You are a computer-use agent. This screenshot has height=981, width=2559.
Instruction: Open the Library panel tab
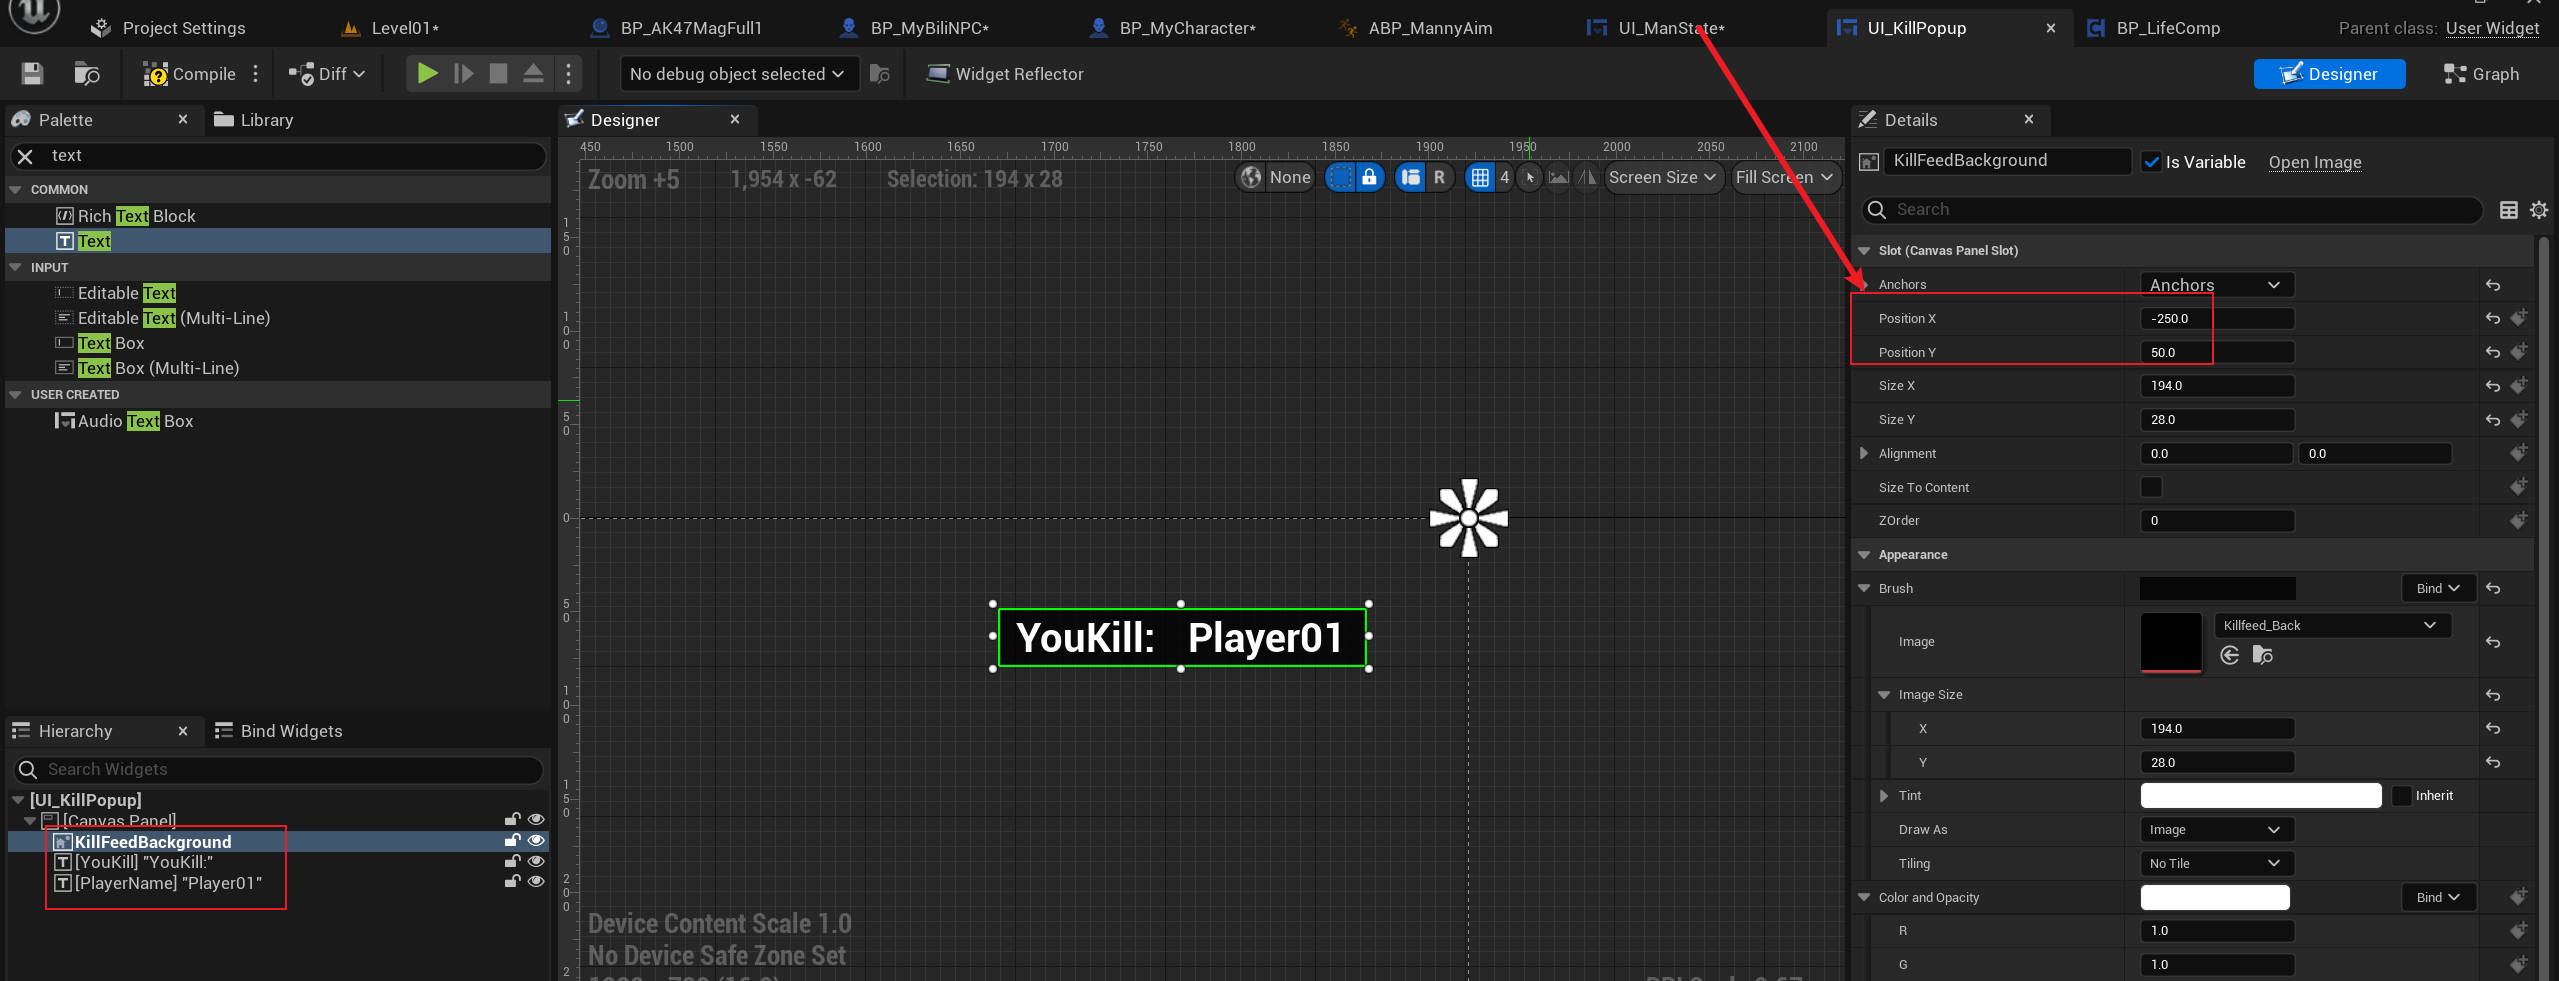pos(254,120)
